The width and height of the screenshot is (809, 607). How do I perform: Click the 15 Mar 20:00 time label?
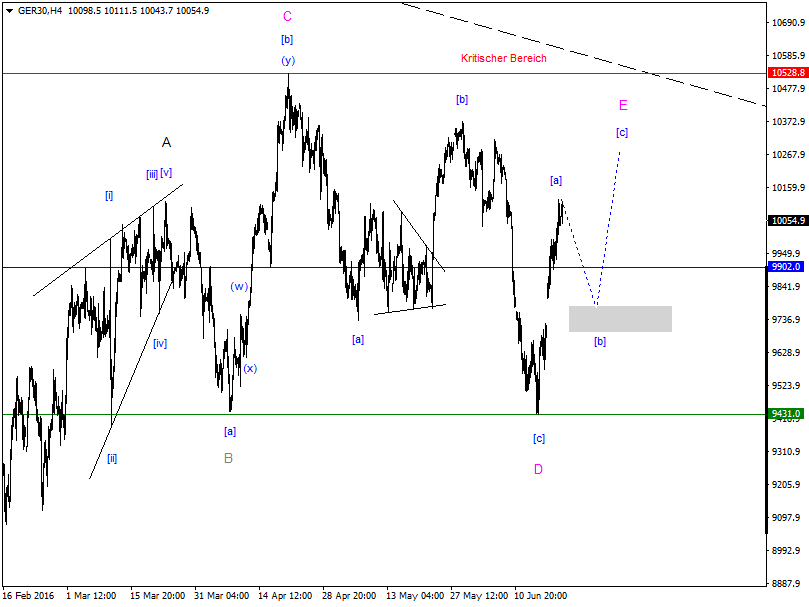pos(157,596)
